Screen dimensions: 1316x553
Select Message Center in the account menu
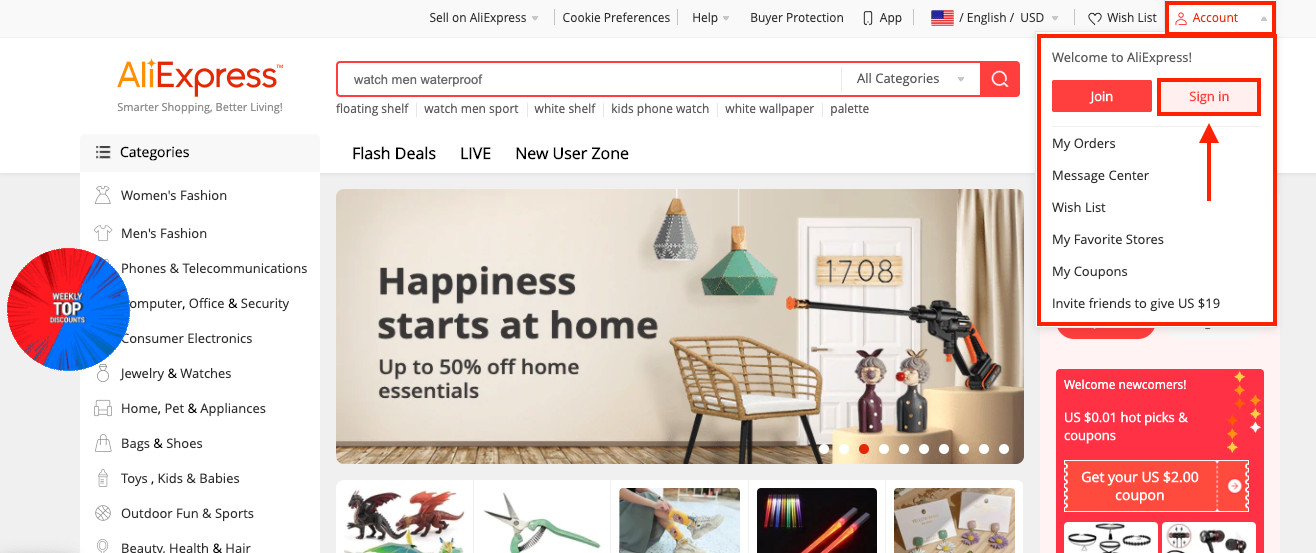click(1100, 175)
